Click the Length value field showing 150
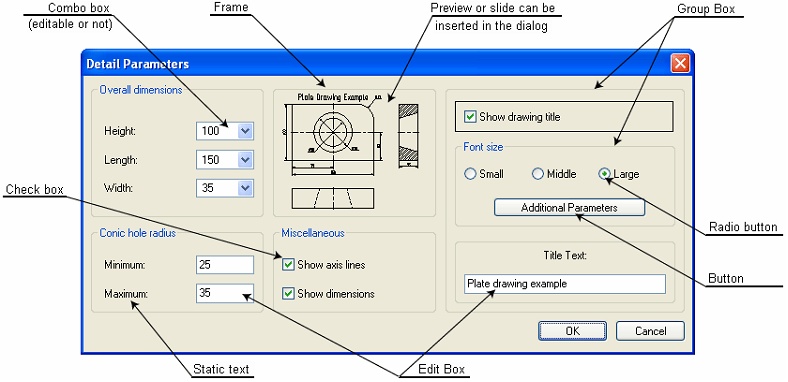 [x=217, y=160]
